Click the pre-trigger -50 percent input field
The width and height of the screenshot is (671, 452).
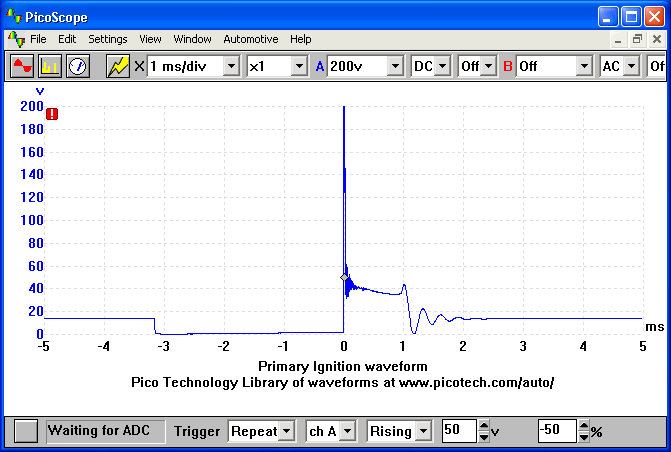click(x=557, y=431)
